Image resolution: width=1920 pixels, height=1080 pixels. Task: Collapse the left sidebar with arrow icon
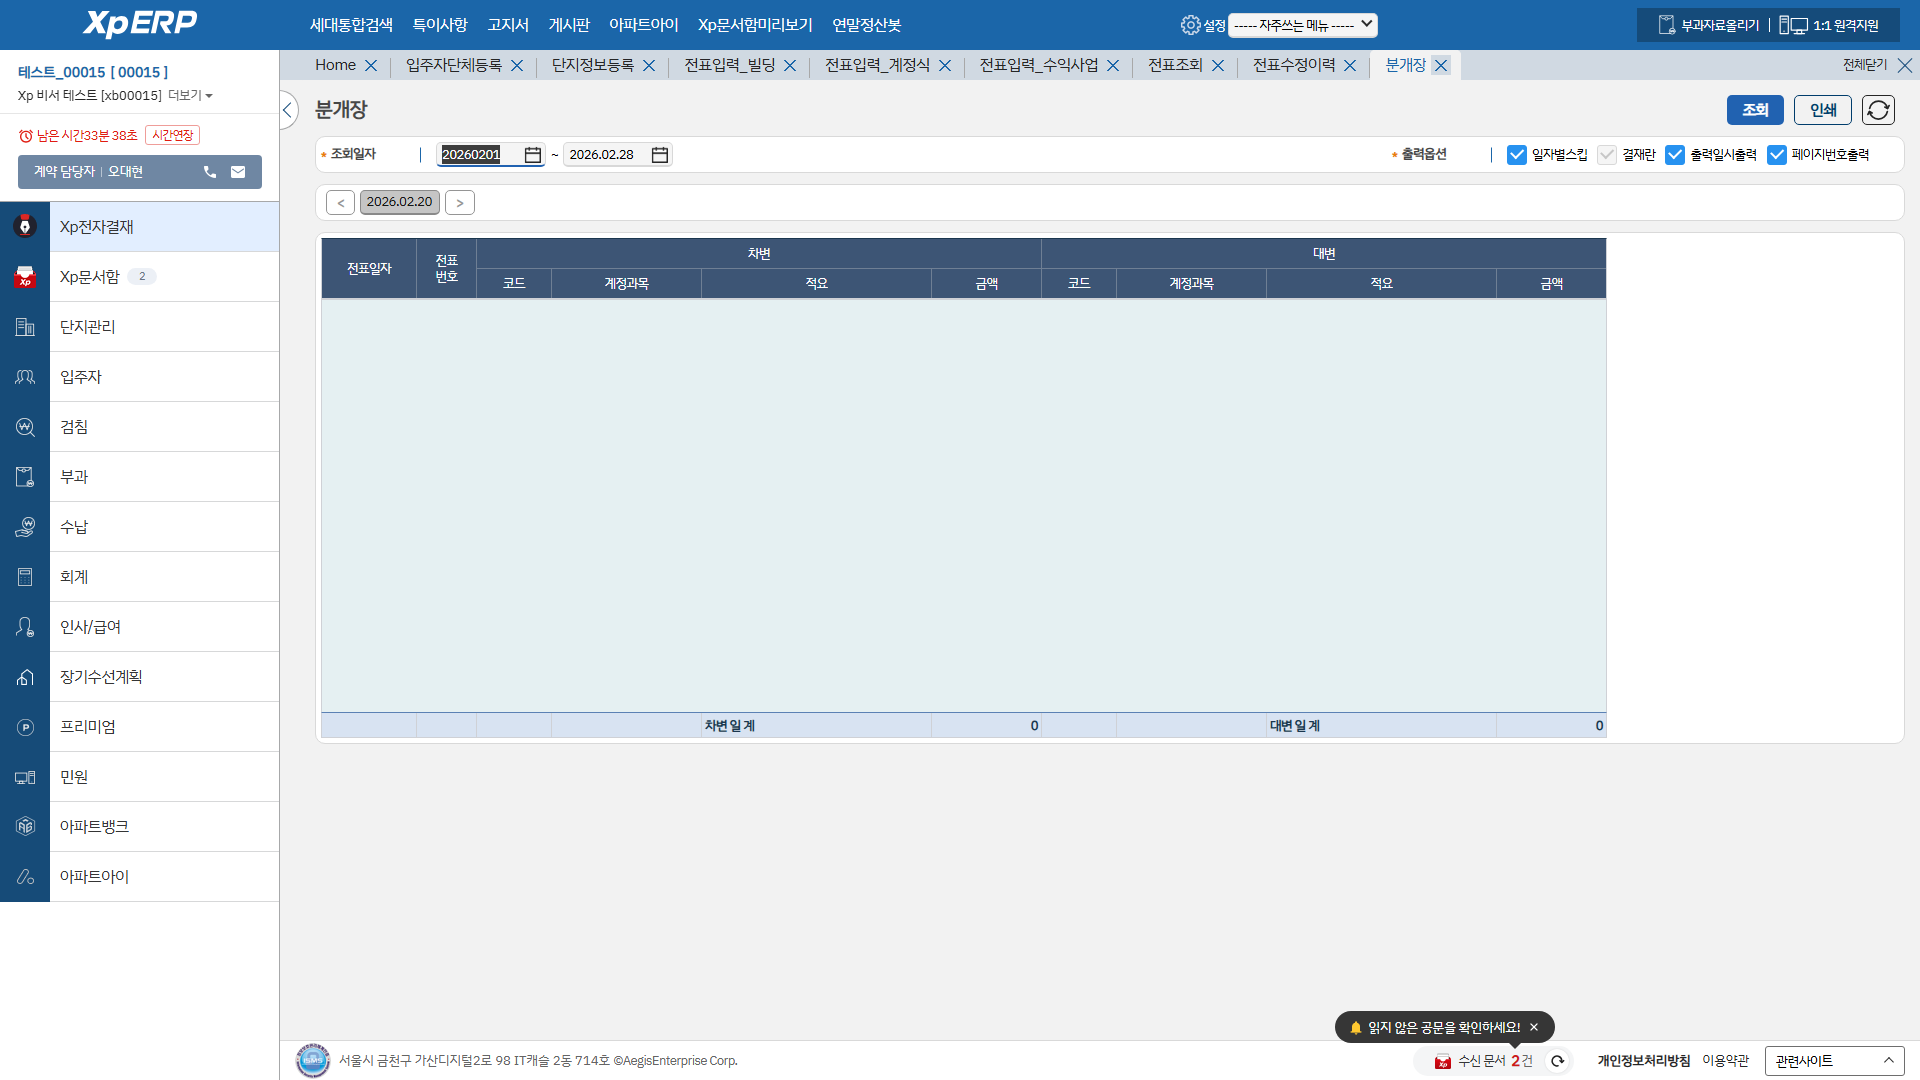pos(288,110)
